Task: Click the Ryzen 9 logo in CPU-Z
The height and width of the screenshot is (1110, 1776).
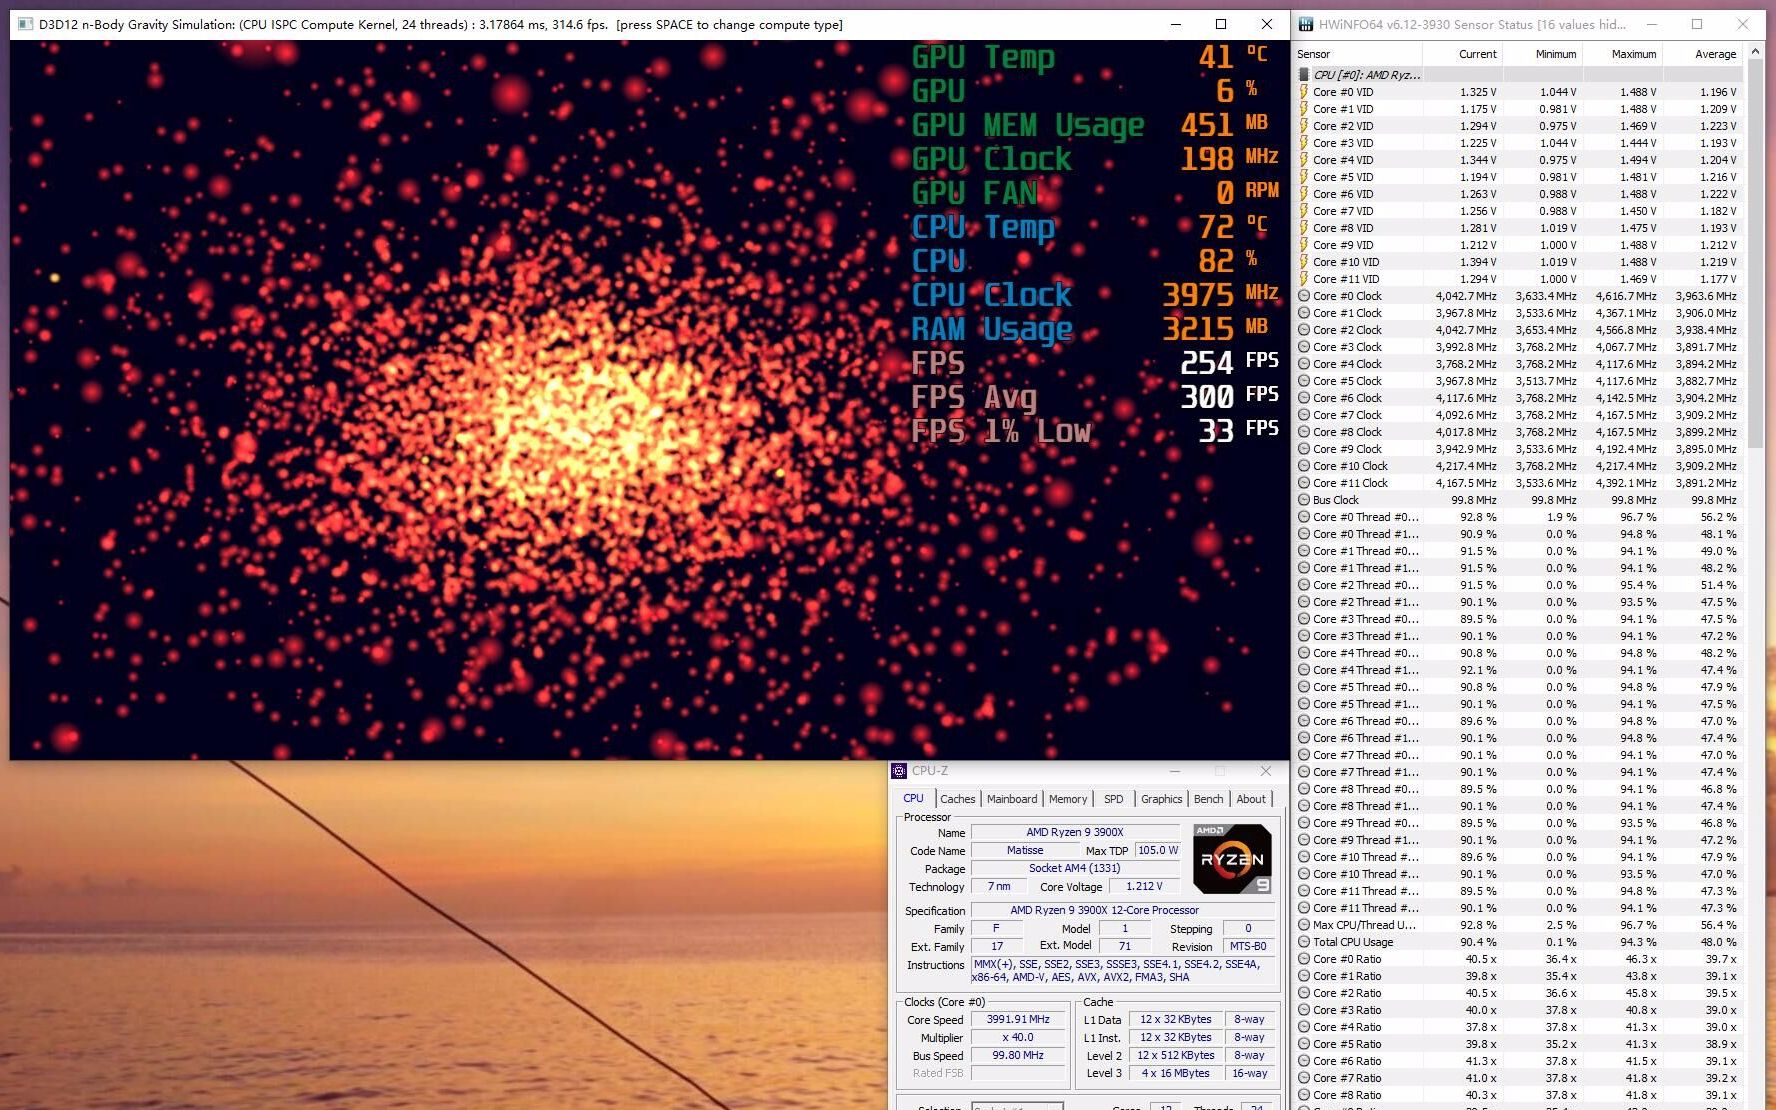Action: [1232, 858]
